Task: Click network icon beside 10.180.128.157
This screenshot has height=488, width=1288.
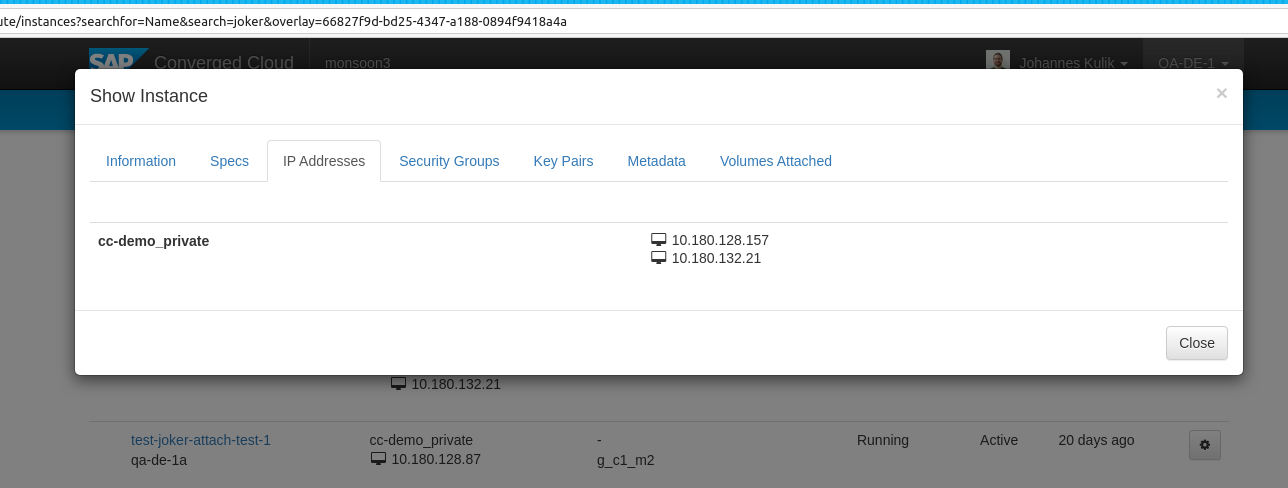Action: point(658,240)
